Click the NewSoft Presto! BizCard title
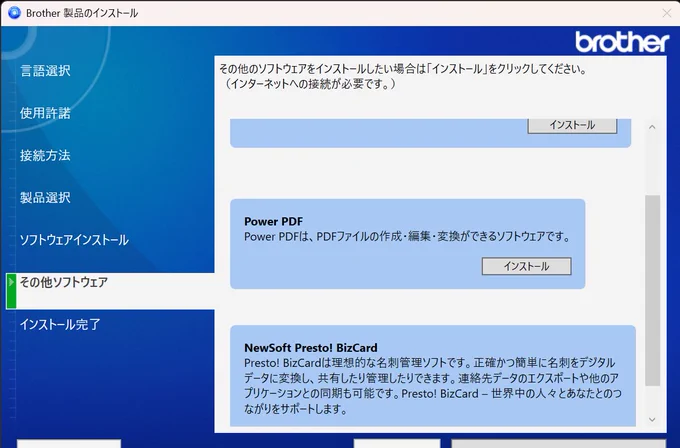The width and height of the screenshot is (680, 448). point(311,348)
